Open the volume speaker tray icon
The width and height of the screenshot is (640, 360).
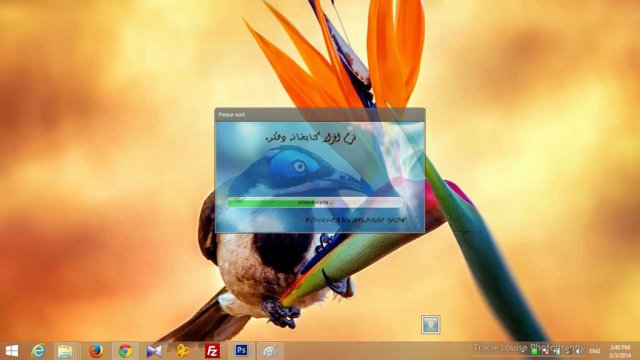578,351
